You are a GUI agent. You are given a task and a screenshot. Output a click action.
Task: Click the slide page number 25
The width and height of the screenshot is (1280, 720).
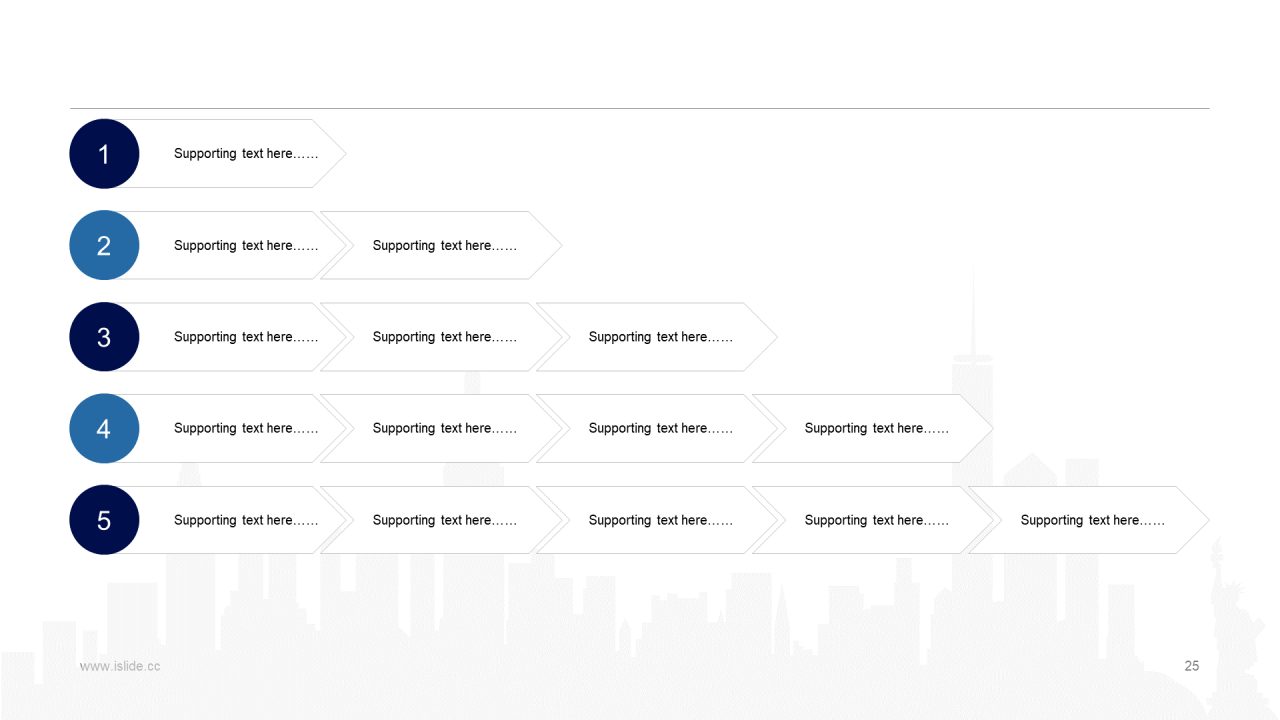coord(1191,666)
